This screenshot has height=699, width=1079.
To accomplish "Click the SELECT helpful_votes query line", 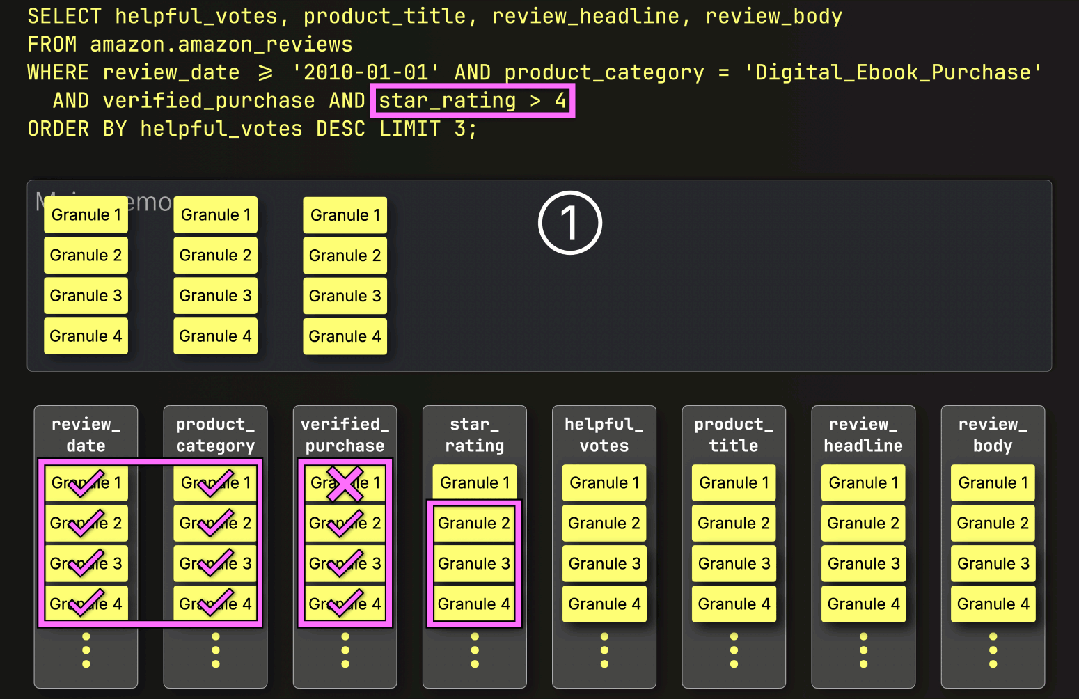I will pos(435,17).
